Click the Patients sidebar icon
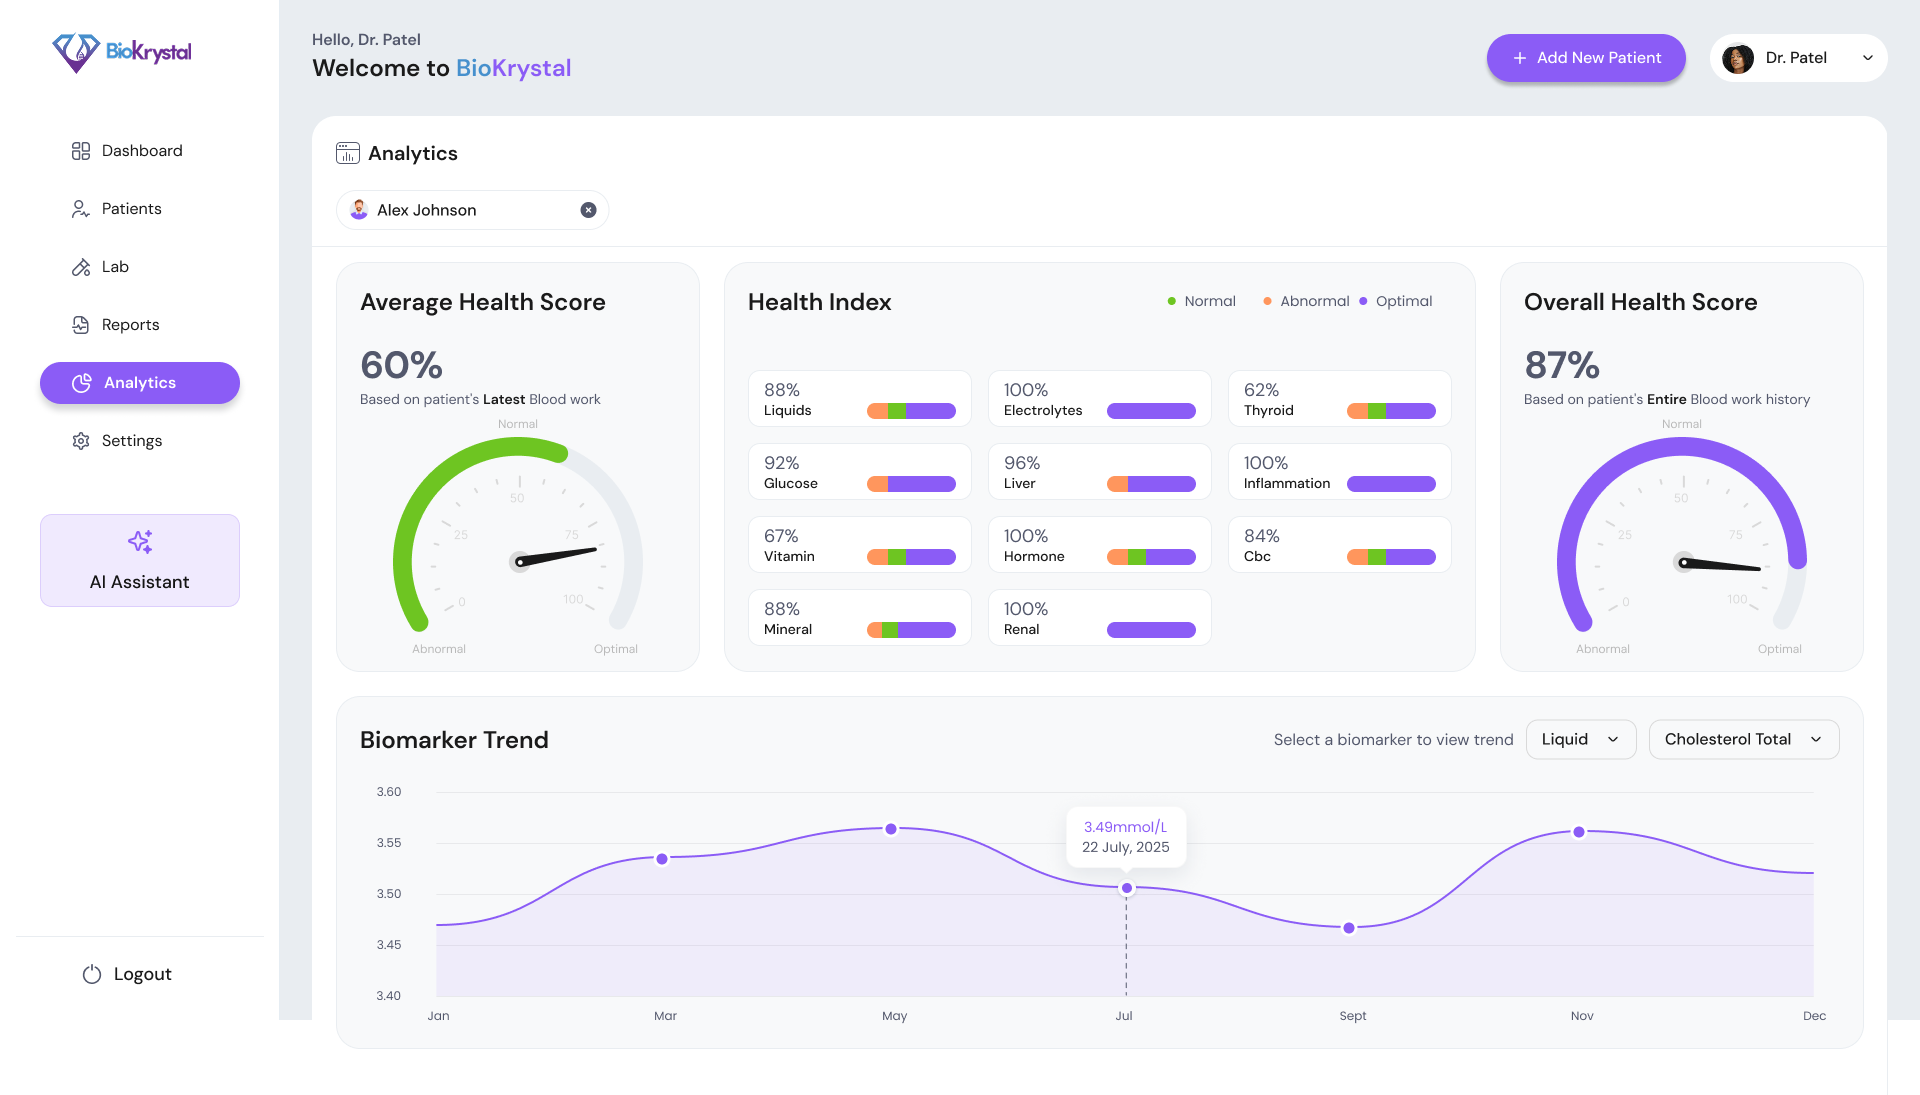The height and width of the screenshot is (1095, 1920). pos(81,209)
